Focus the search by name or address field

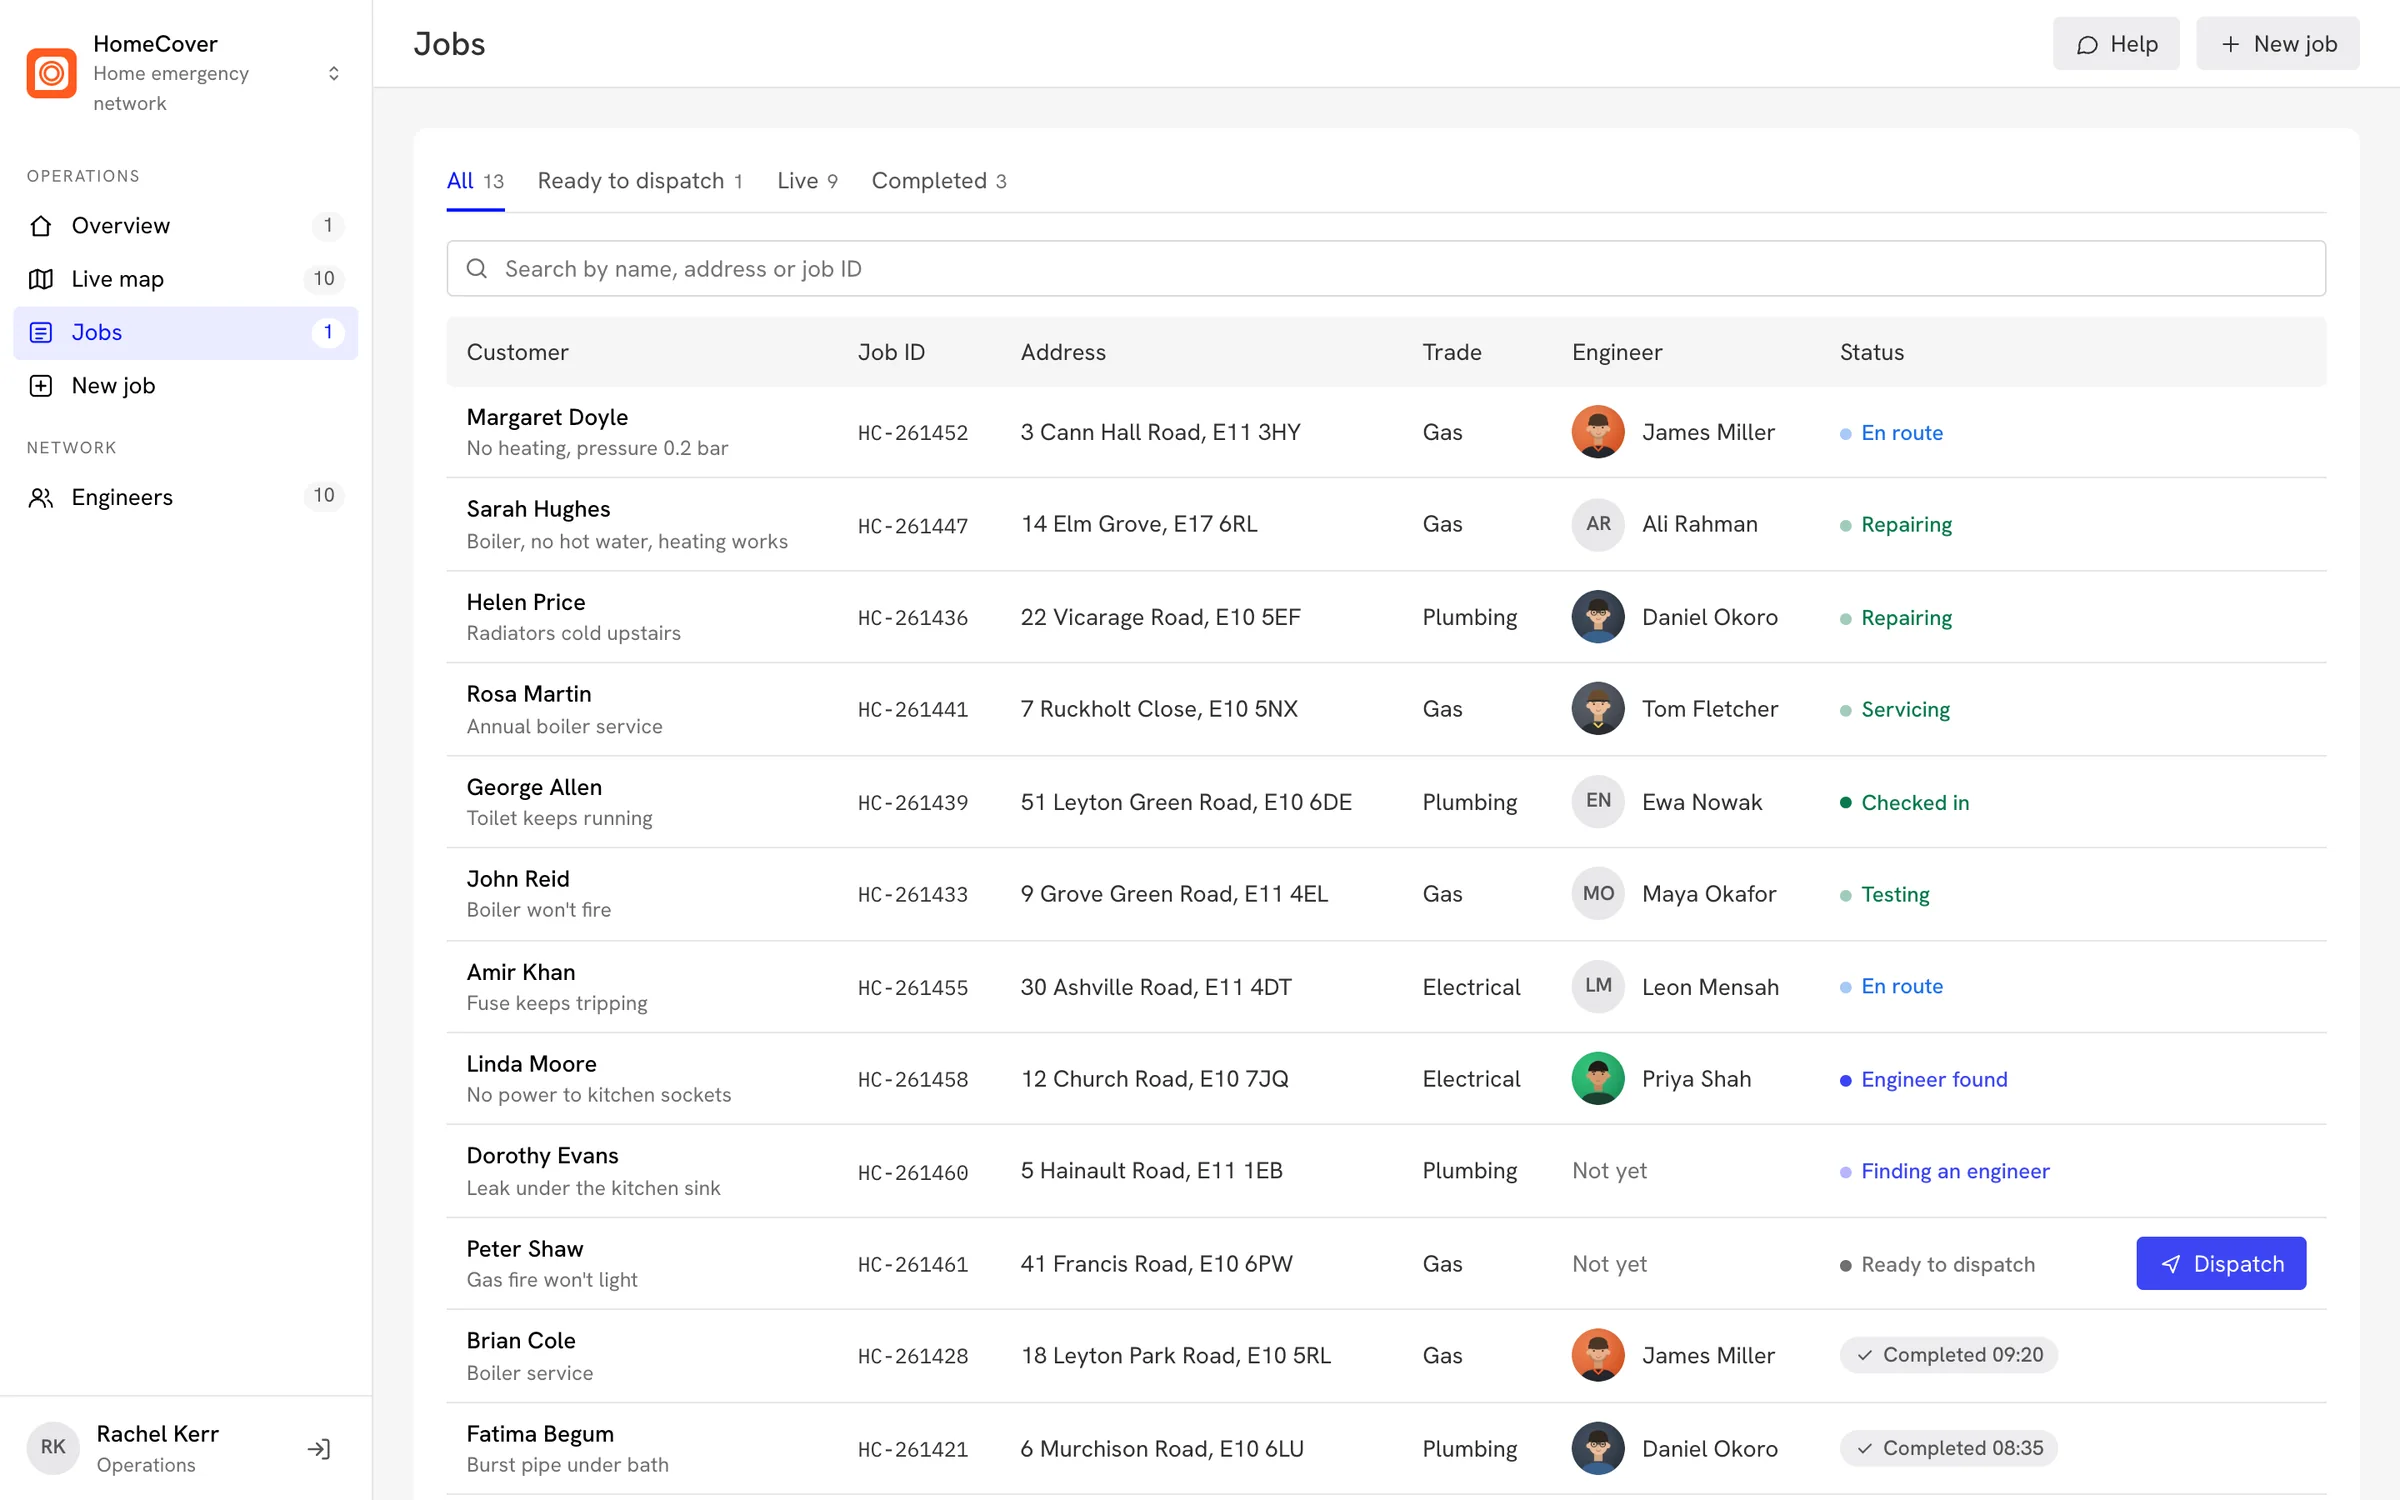coord(1386,269)
